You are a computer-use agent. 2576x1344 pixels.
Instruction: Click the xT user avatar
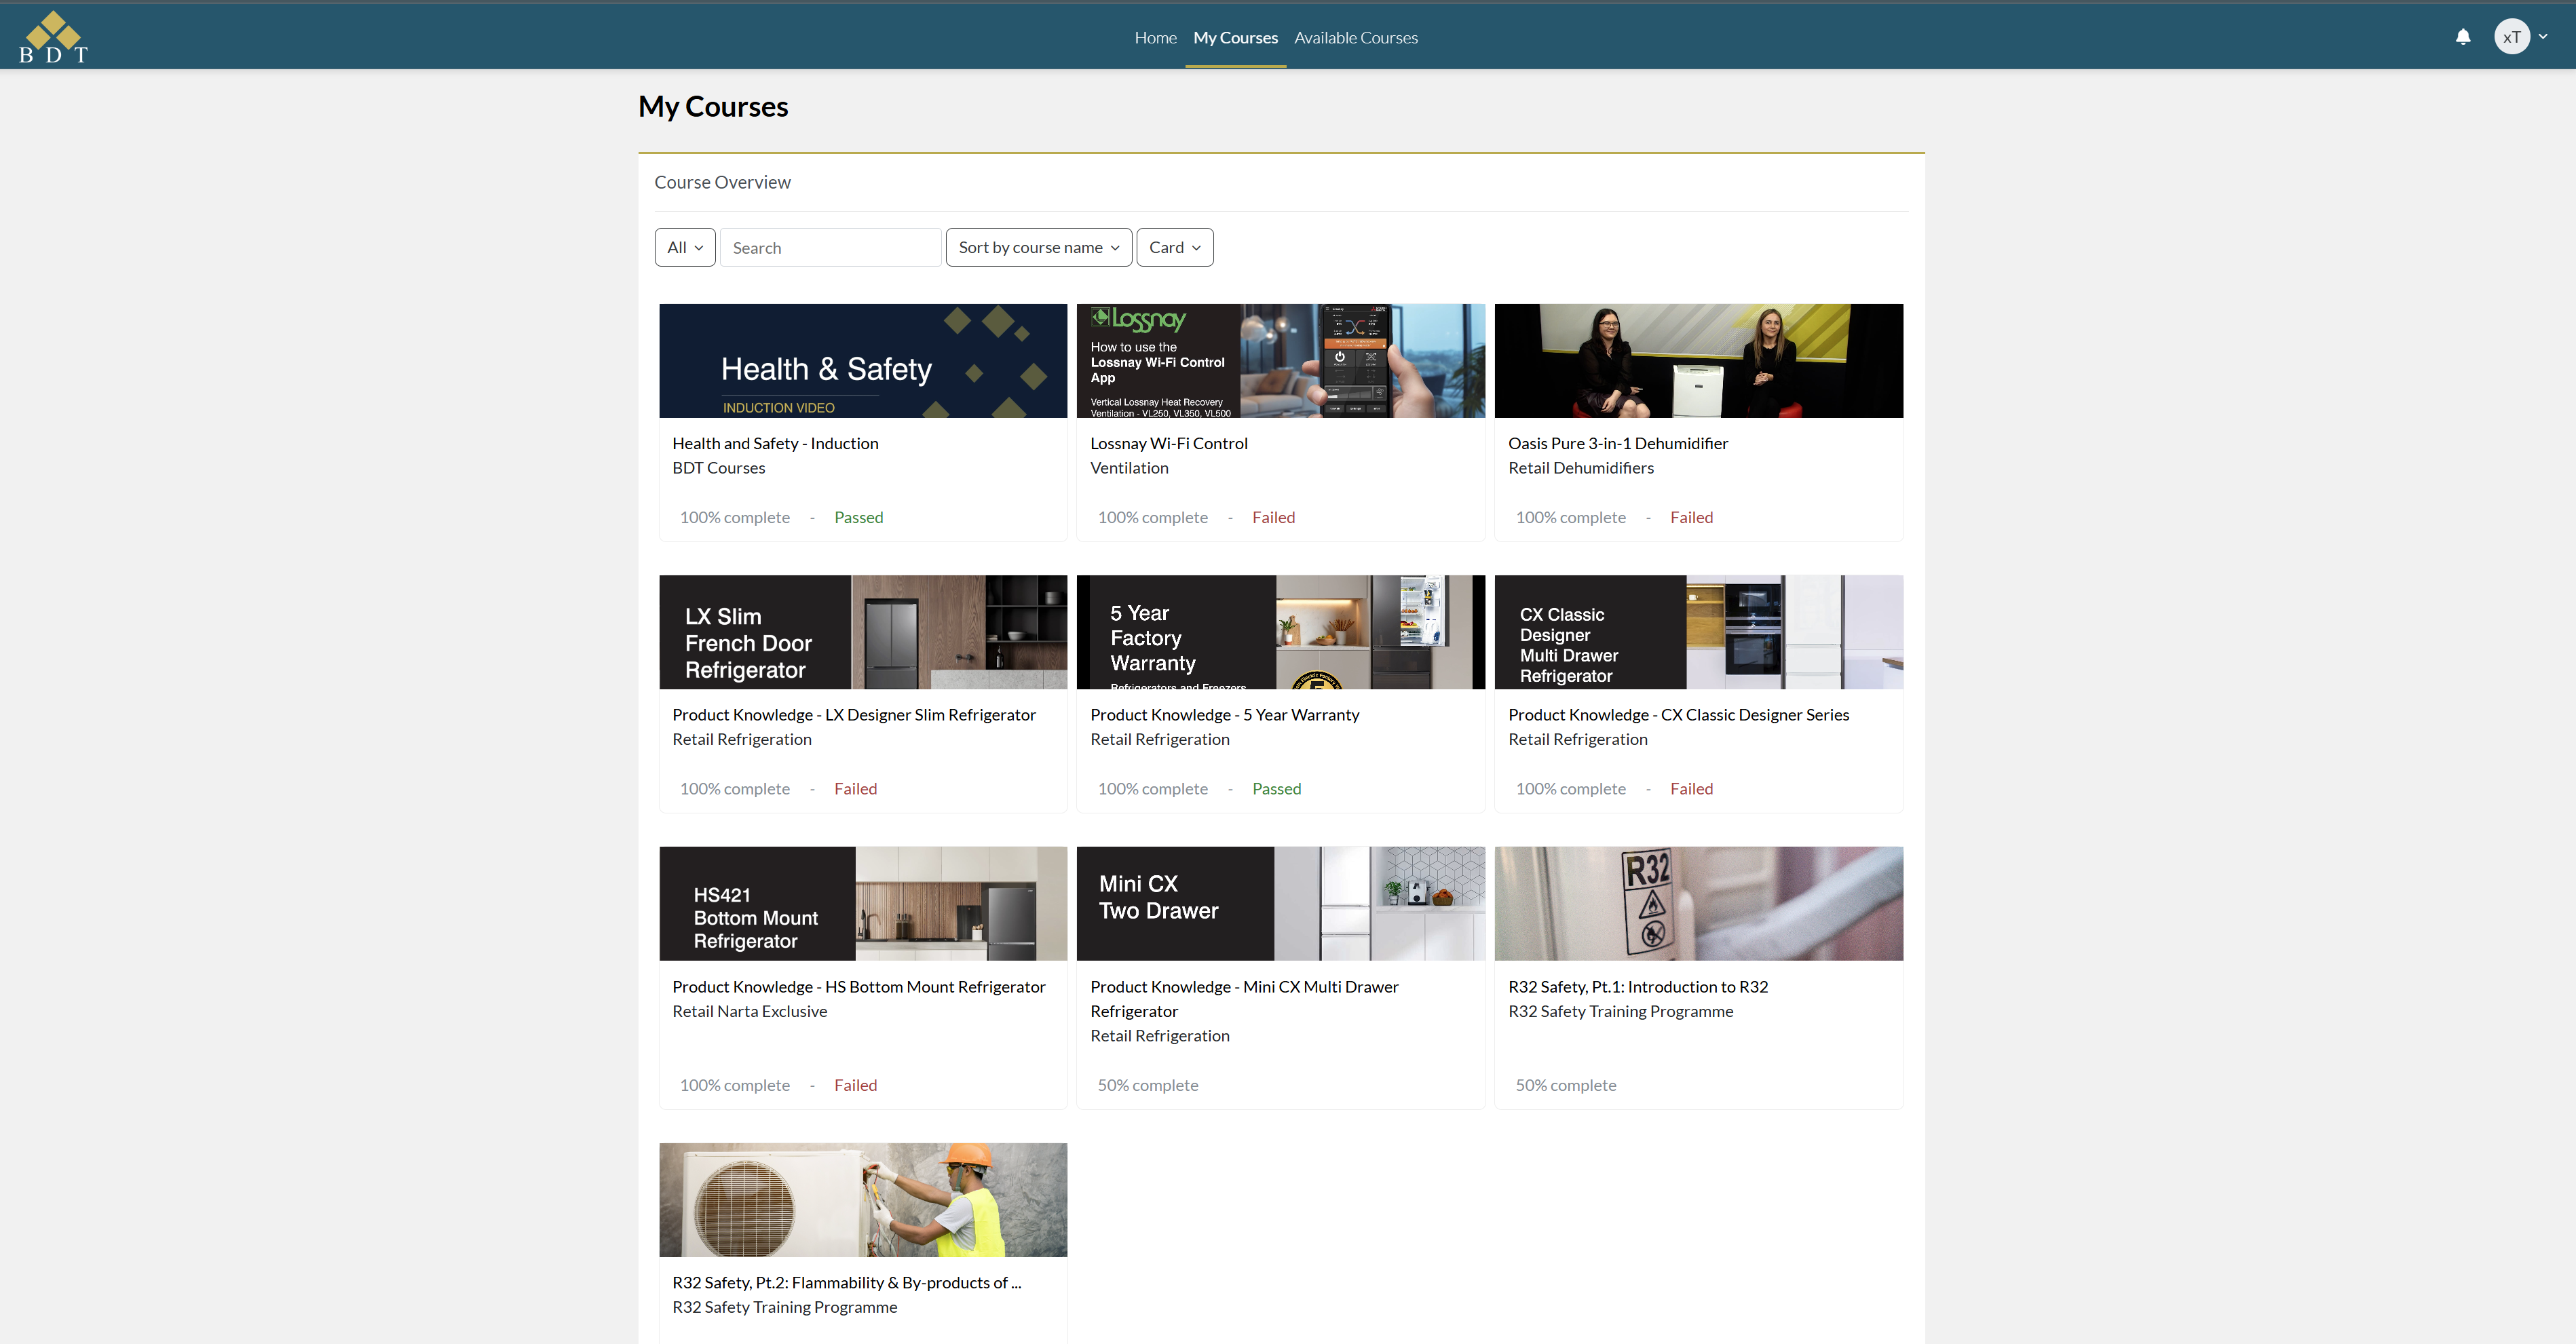(2511, 37)
